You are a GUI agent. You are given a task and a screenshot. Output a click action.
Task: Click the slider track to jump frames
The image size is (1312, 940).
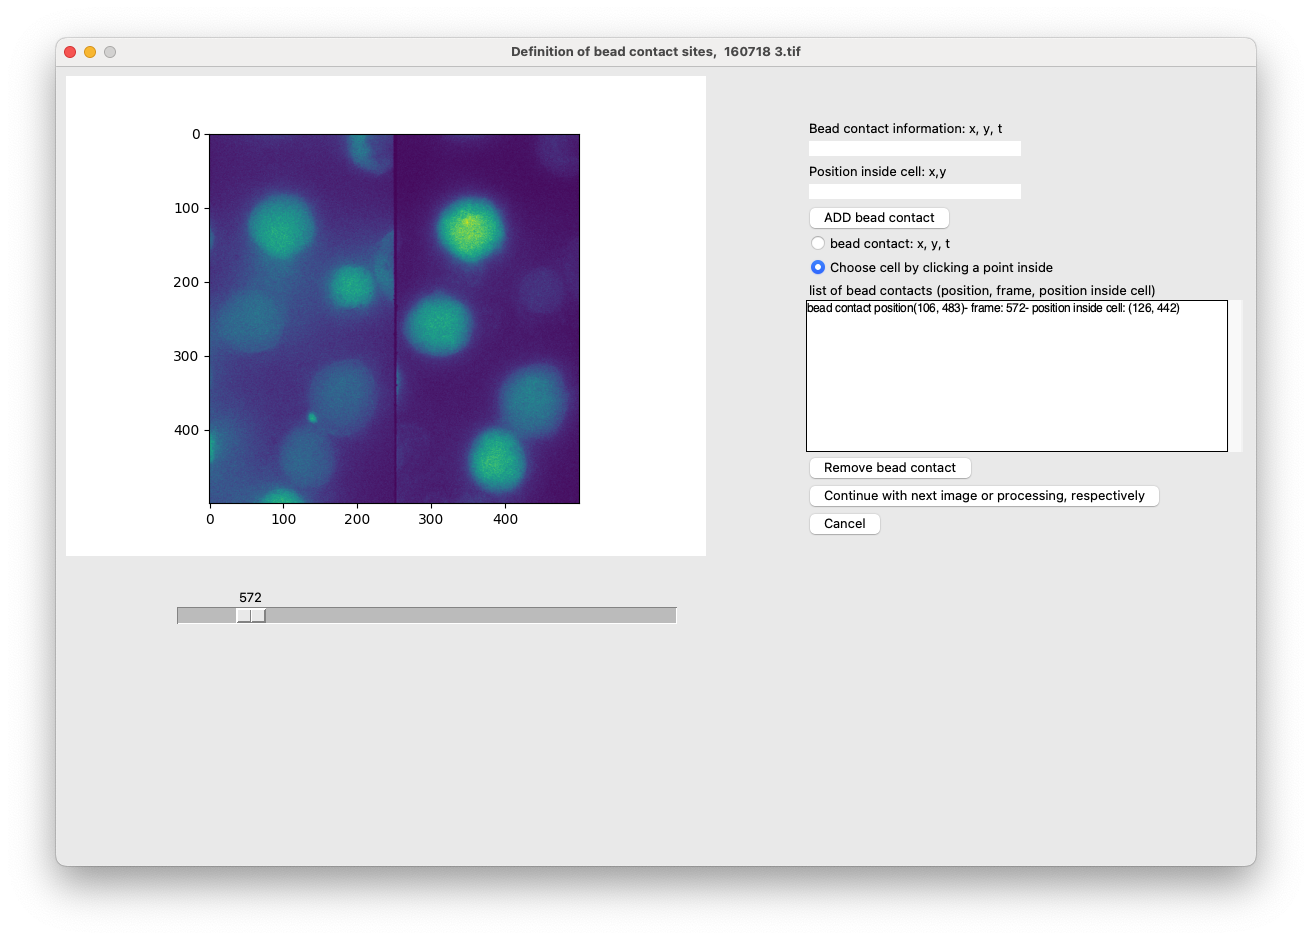pos(450,615)
